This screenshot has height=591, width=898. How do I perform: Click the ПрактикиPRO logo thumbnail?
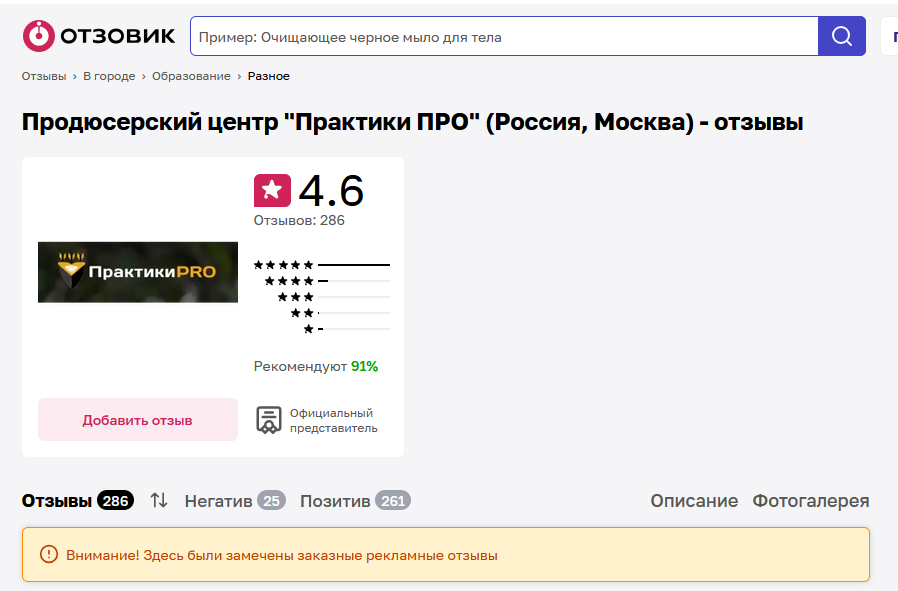click(138, 272)
